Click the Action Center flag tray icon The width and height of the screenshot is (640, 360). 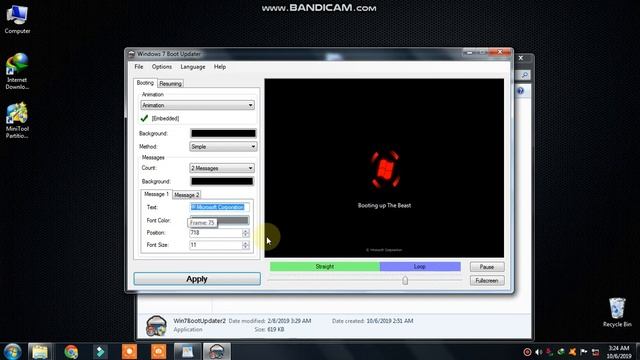pos(584,352)
